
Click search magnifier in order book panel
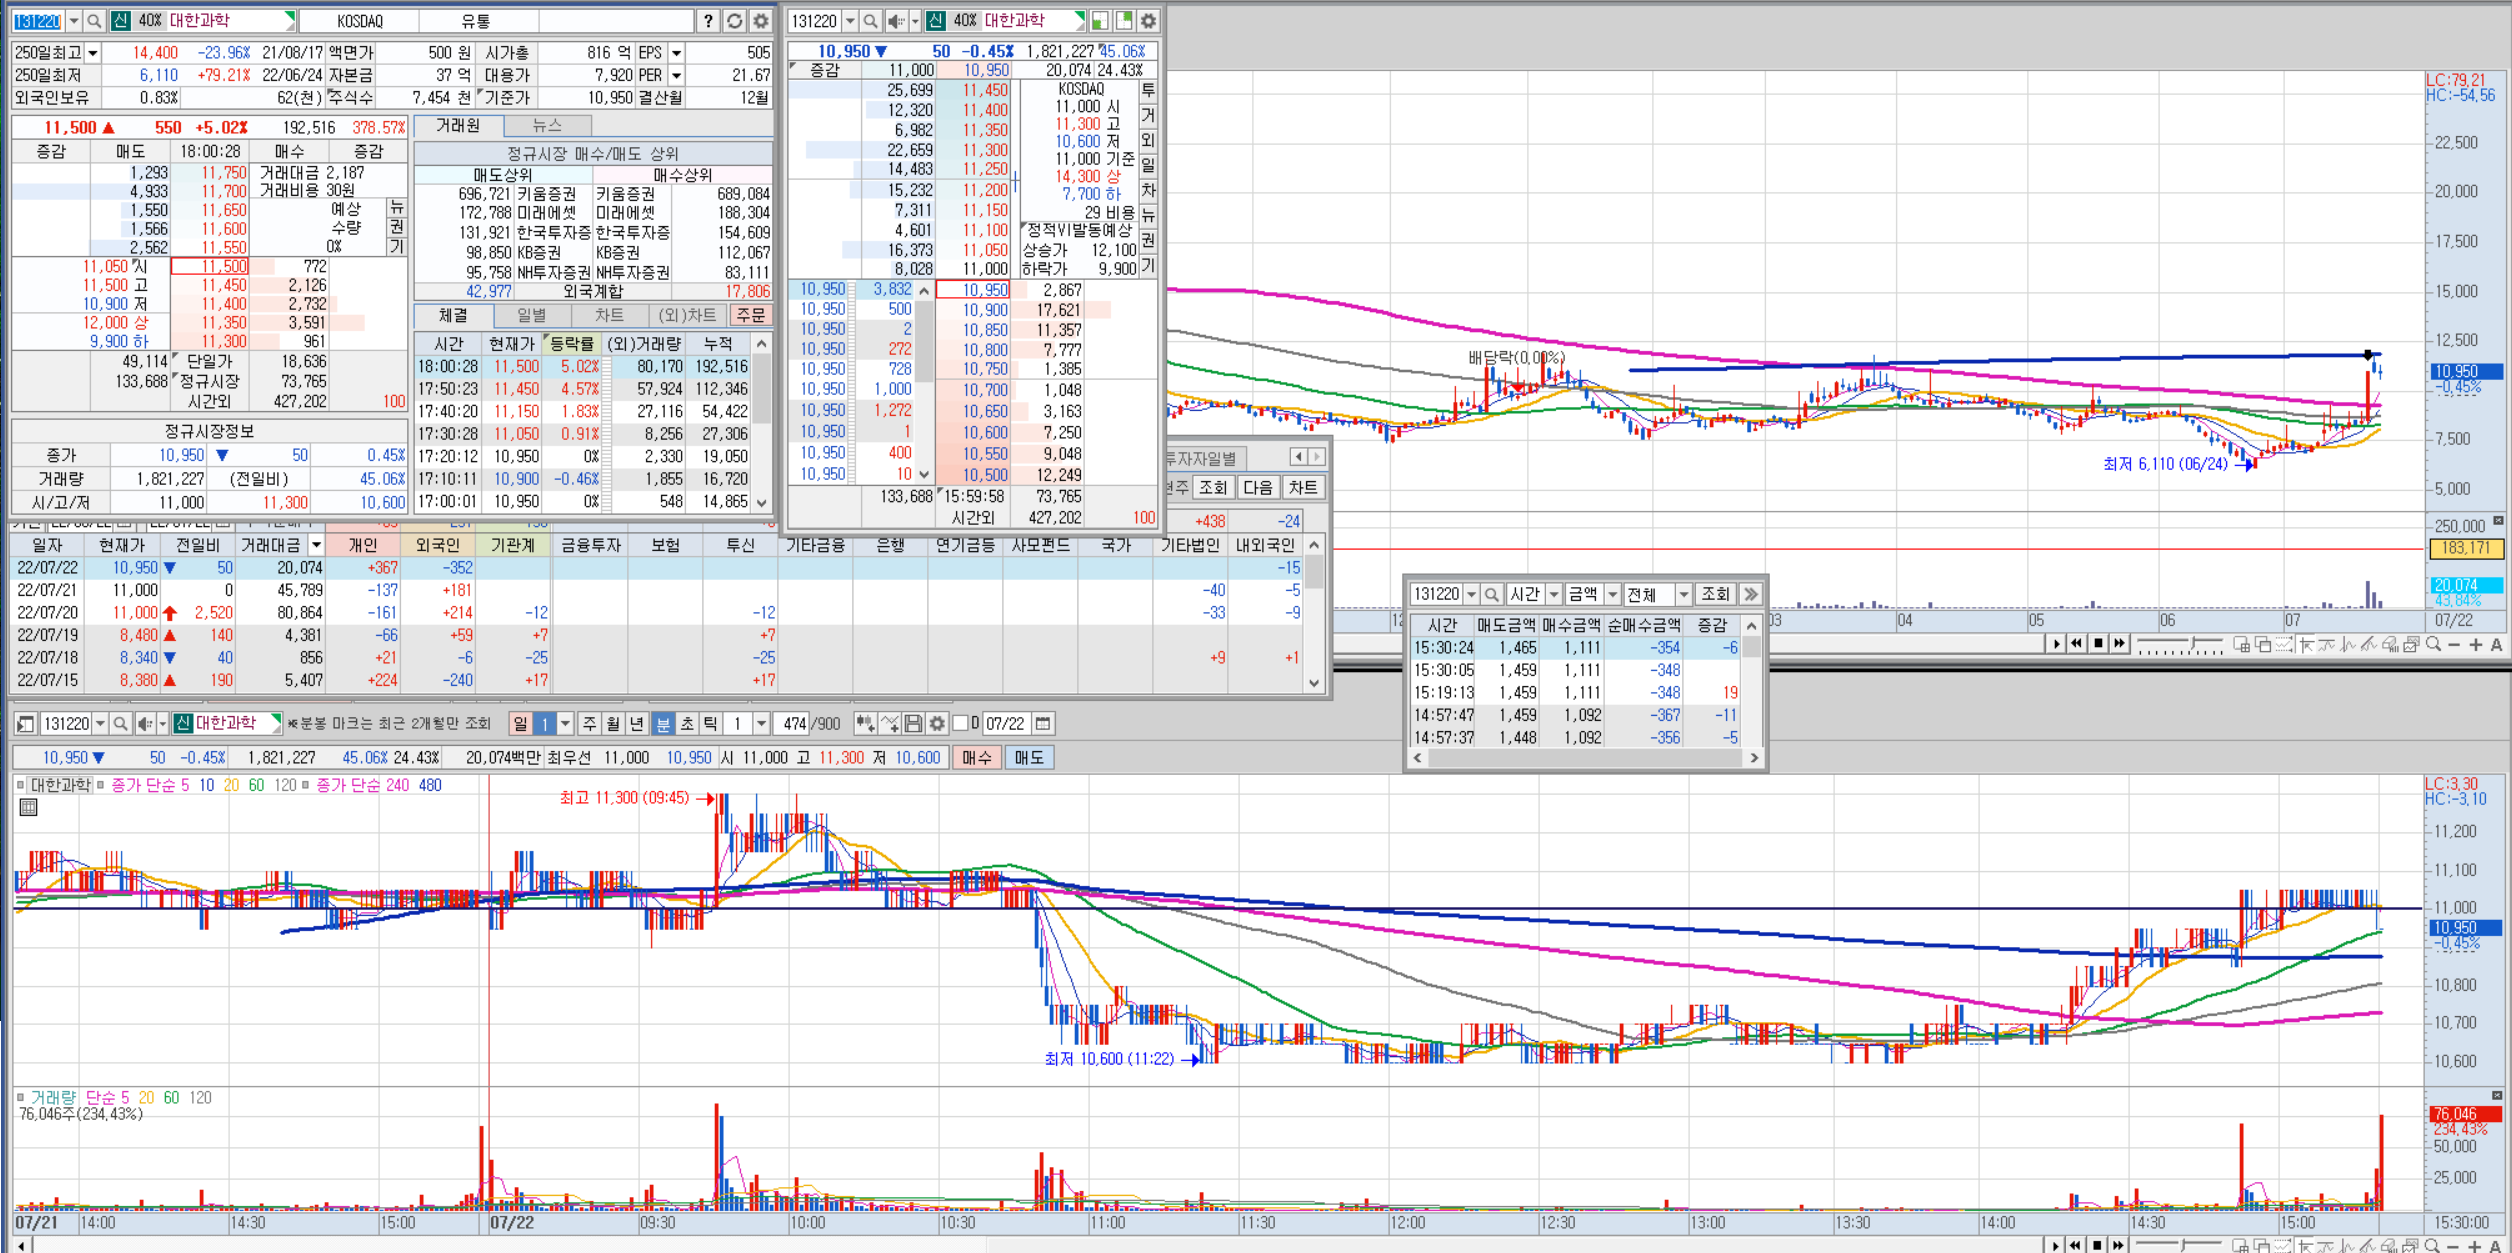click(870, 20)
